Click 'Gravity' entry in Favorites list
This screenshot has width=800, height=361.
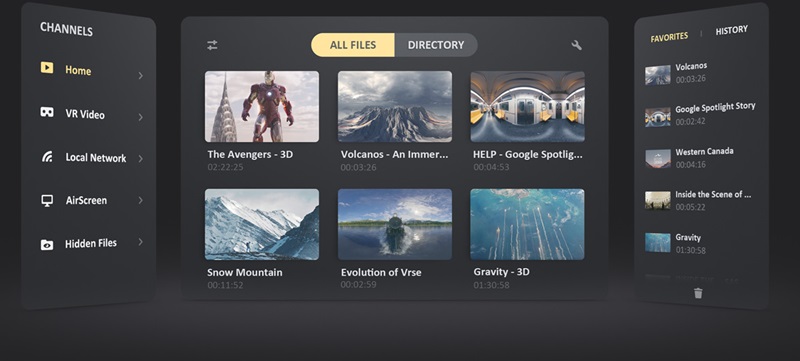(688, 238)
